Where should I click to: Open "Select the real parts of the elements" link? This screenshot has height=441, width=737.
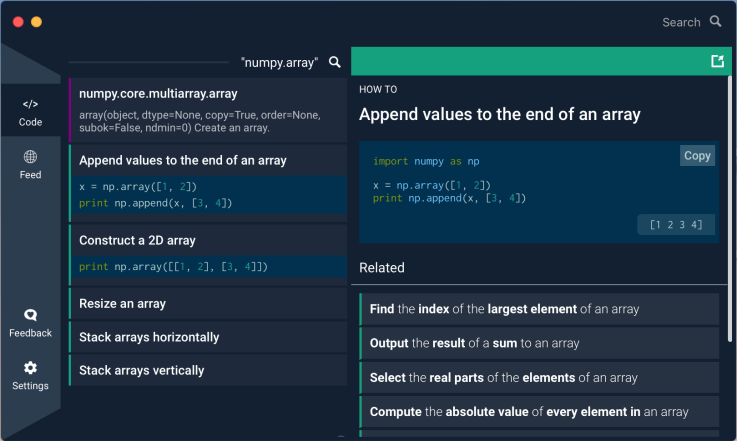pyautogui.click(x=538, y=377)
